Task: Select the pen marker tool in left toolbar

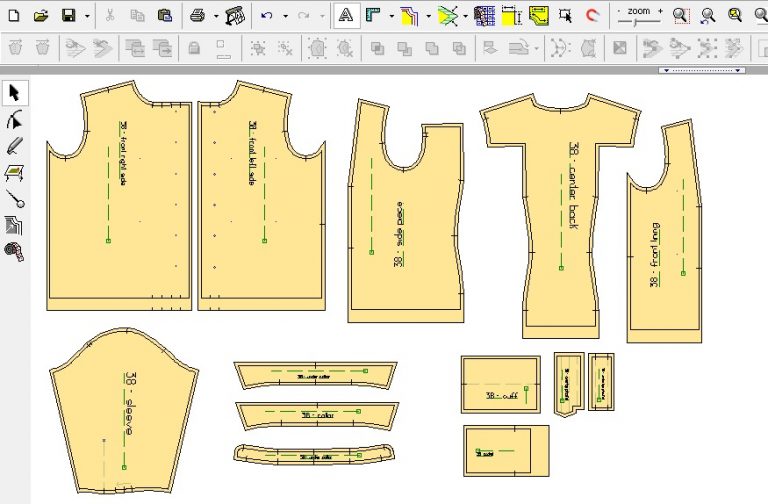Action: tap(15, 146)
